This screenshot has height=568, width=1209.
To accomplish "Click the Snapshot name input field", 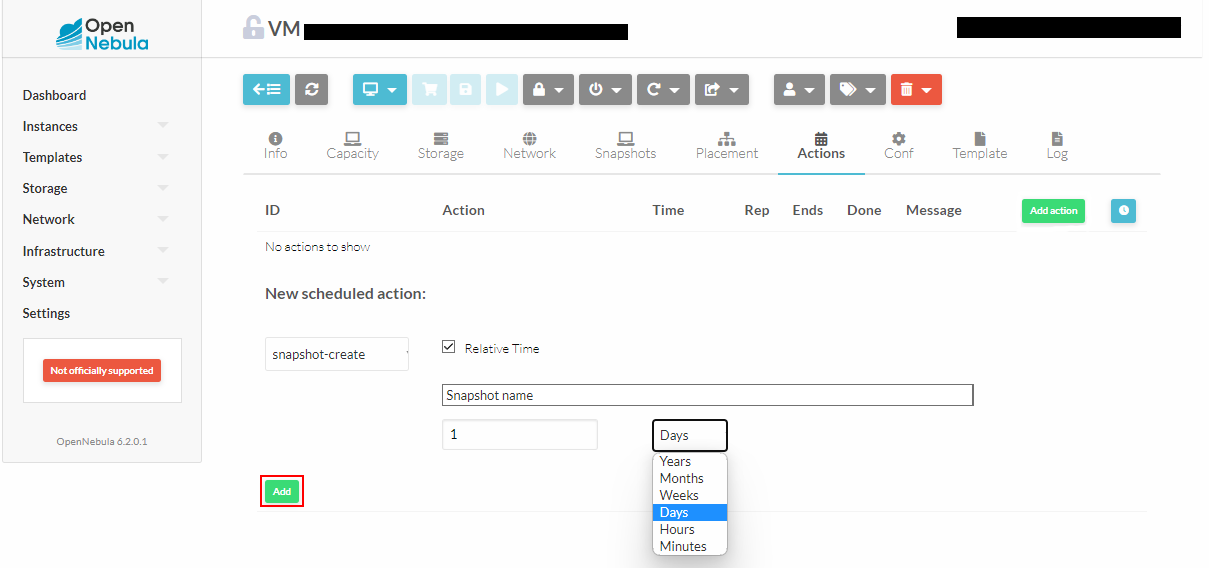I will point(707,395).
